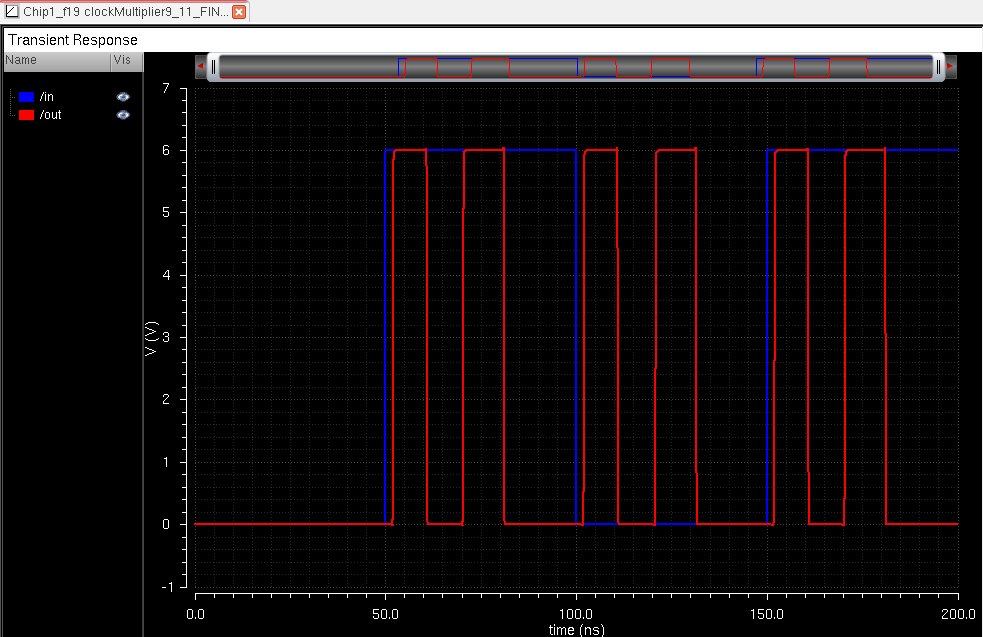Click the V (V) y-axis label
Screen dimensions: 983x637
pyautogui.click(x=151, y=339)
